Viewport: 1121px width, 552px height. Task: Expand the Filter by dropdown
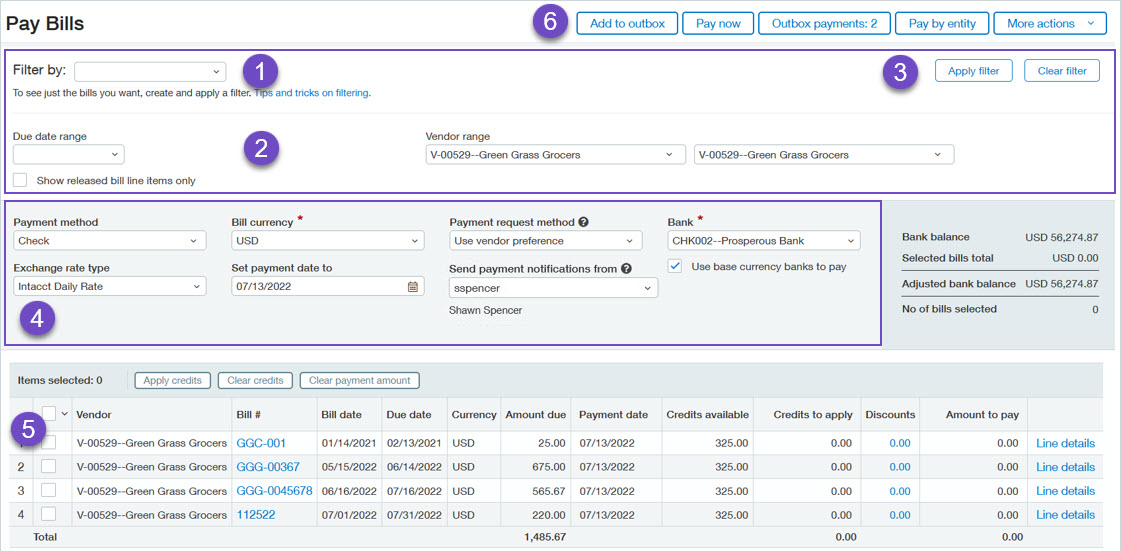150,71
